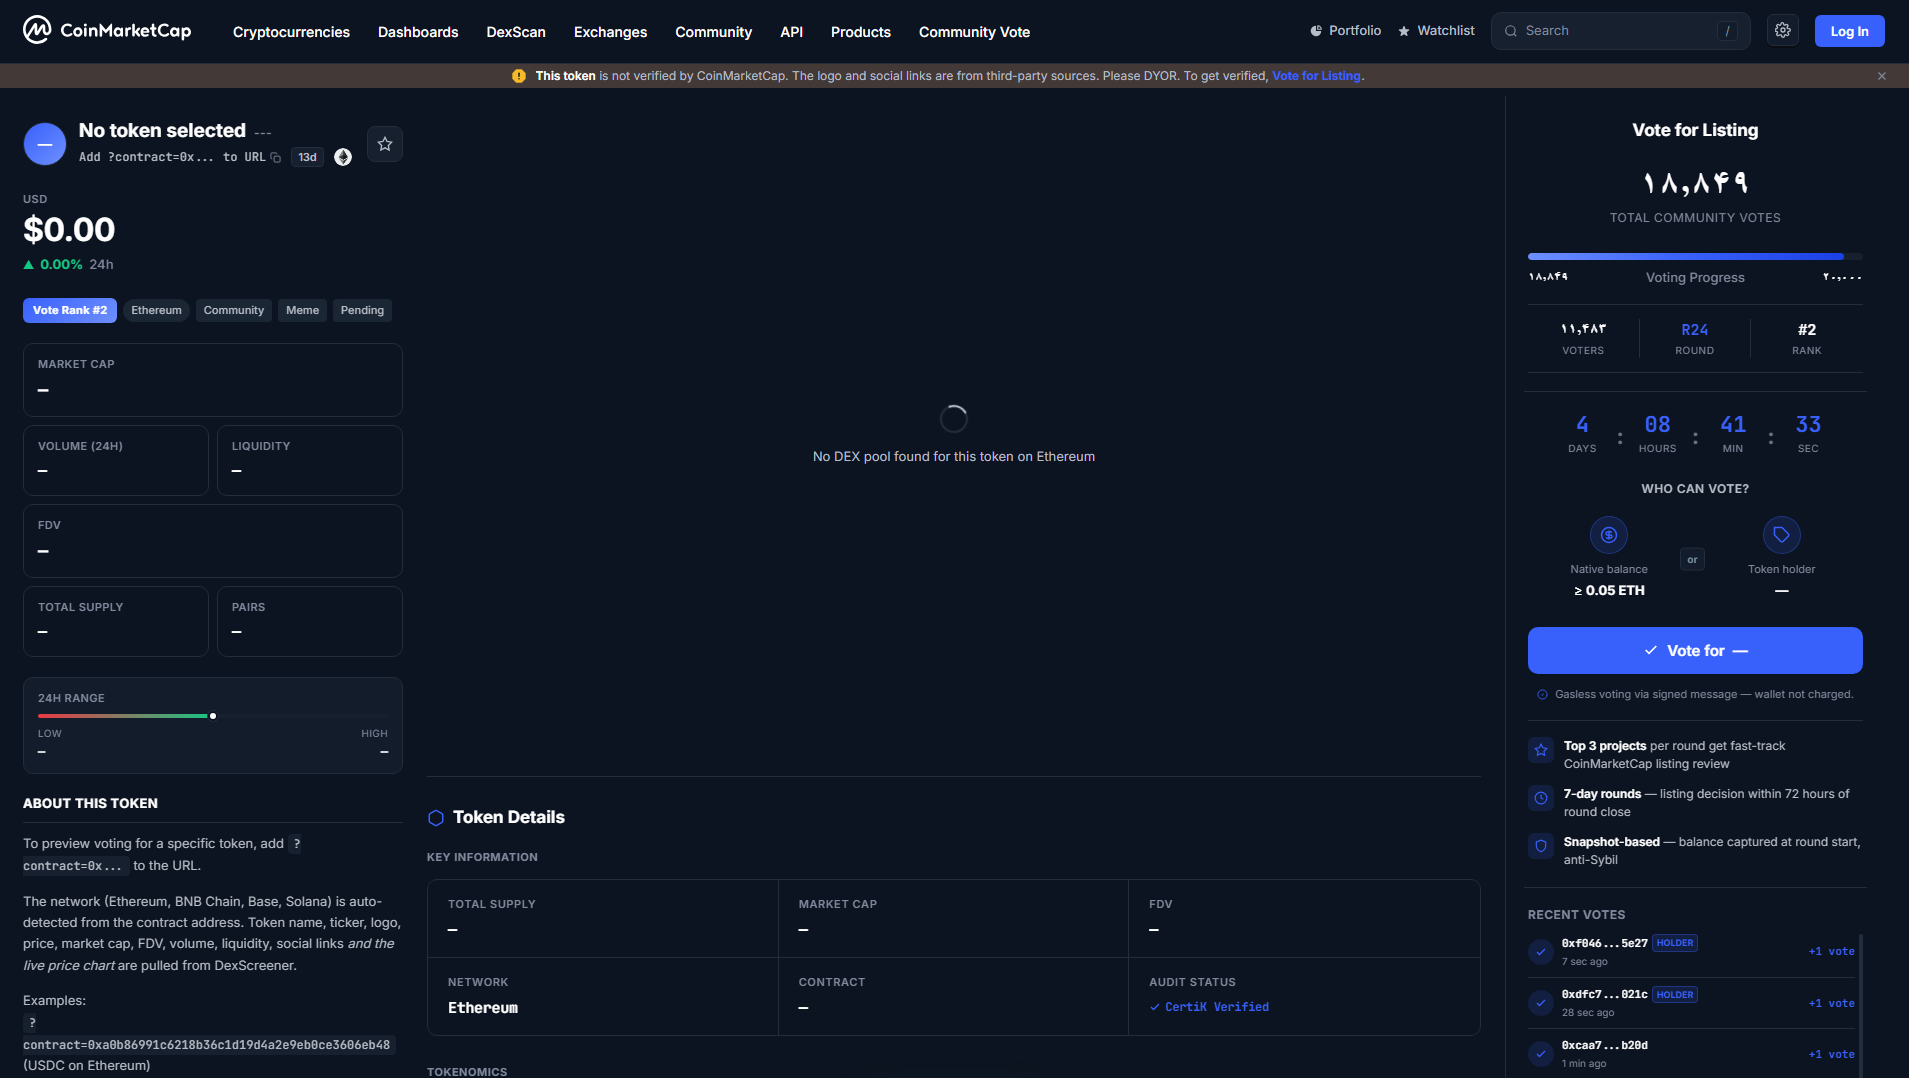The image size is (1909, 1078).
Task: Copy contract hint using copy icon
Action: (276, 158)
